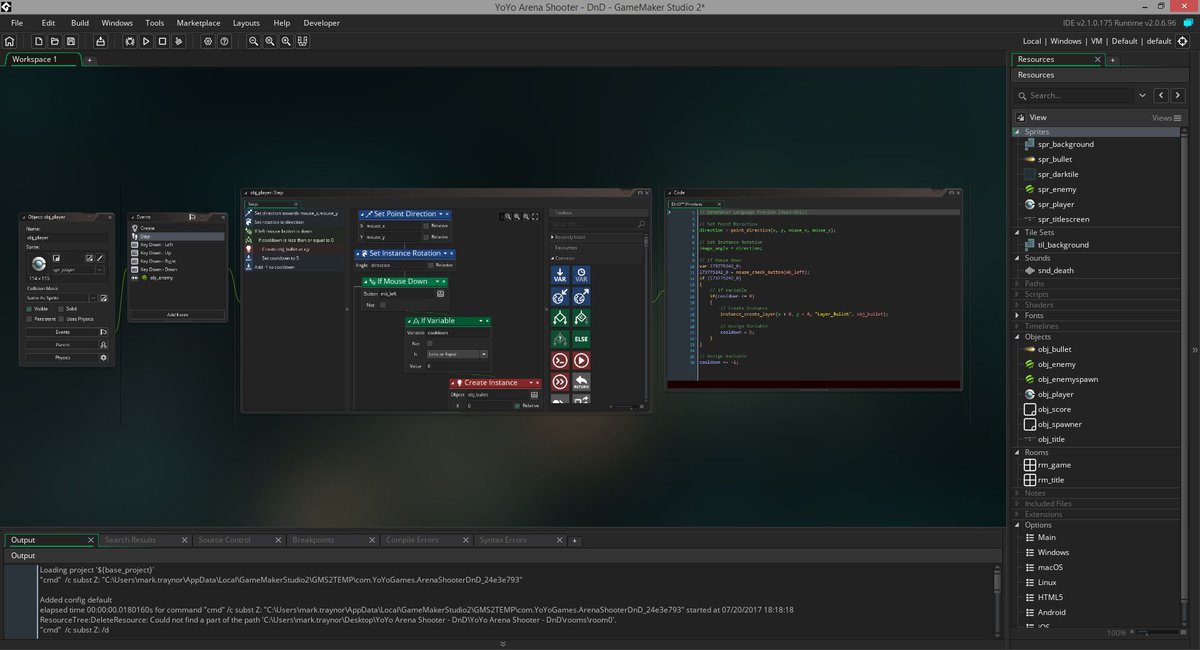Screen dimensions: 1200x650
Task: Save project using toolbar disk icon
Action: coord(71,41)
